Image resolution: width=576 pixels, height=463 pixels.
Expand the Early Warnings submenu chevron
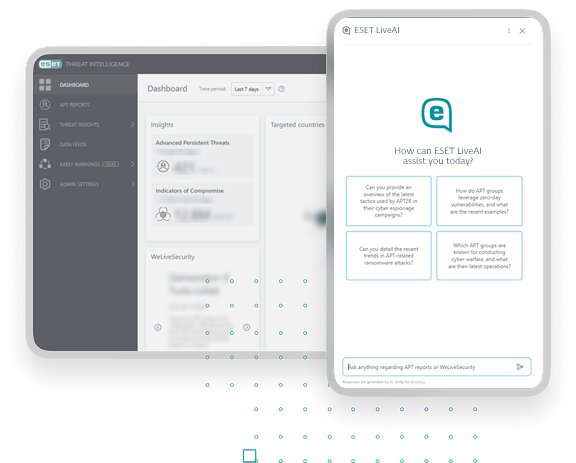(x=132, y=164)
